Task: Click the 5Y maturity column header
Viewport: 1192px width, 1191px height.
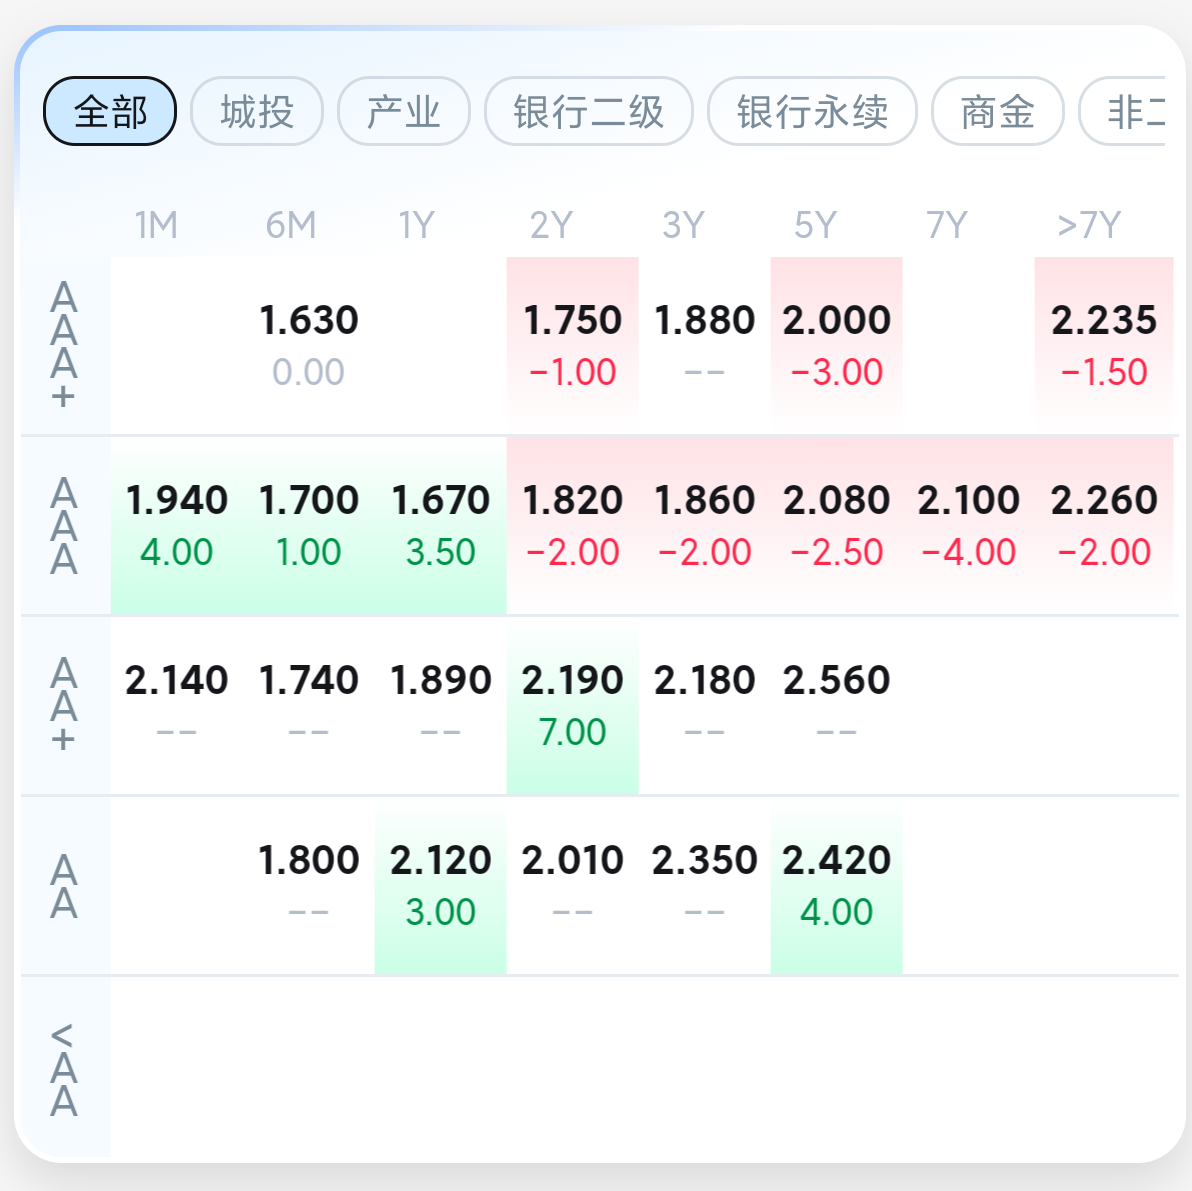Action: pos(815,225)
